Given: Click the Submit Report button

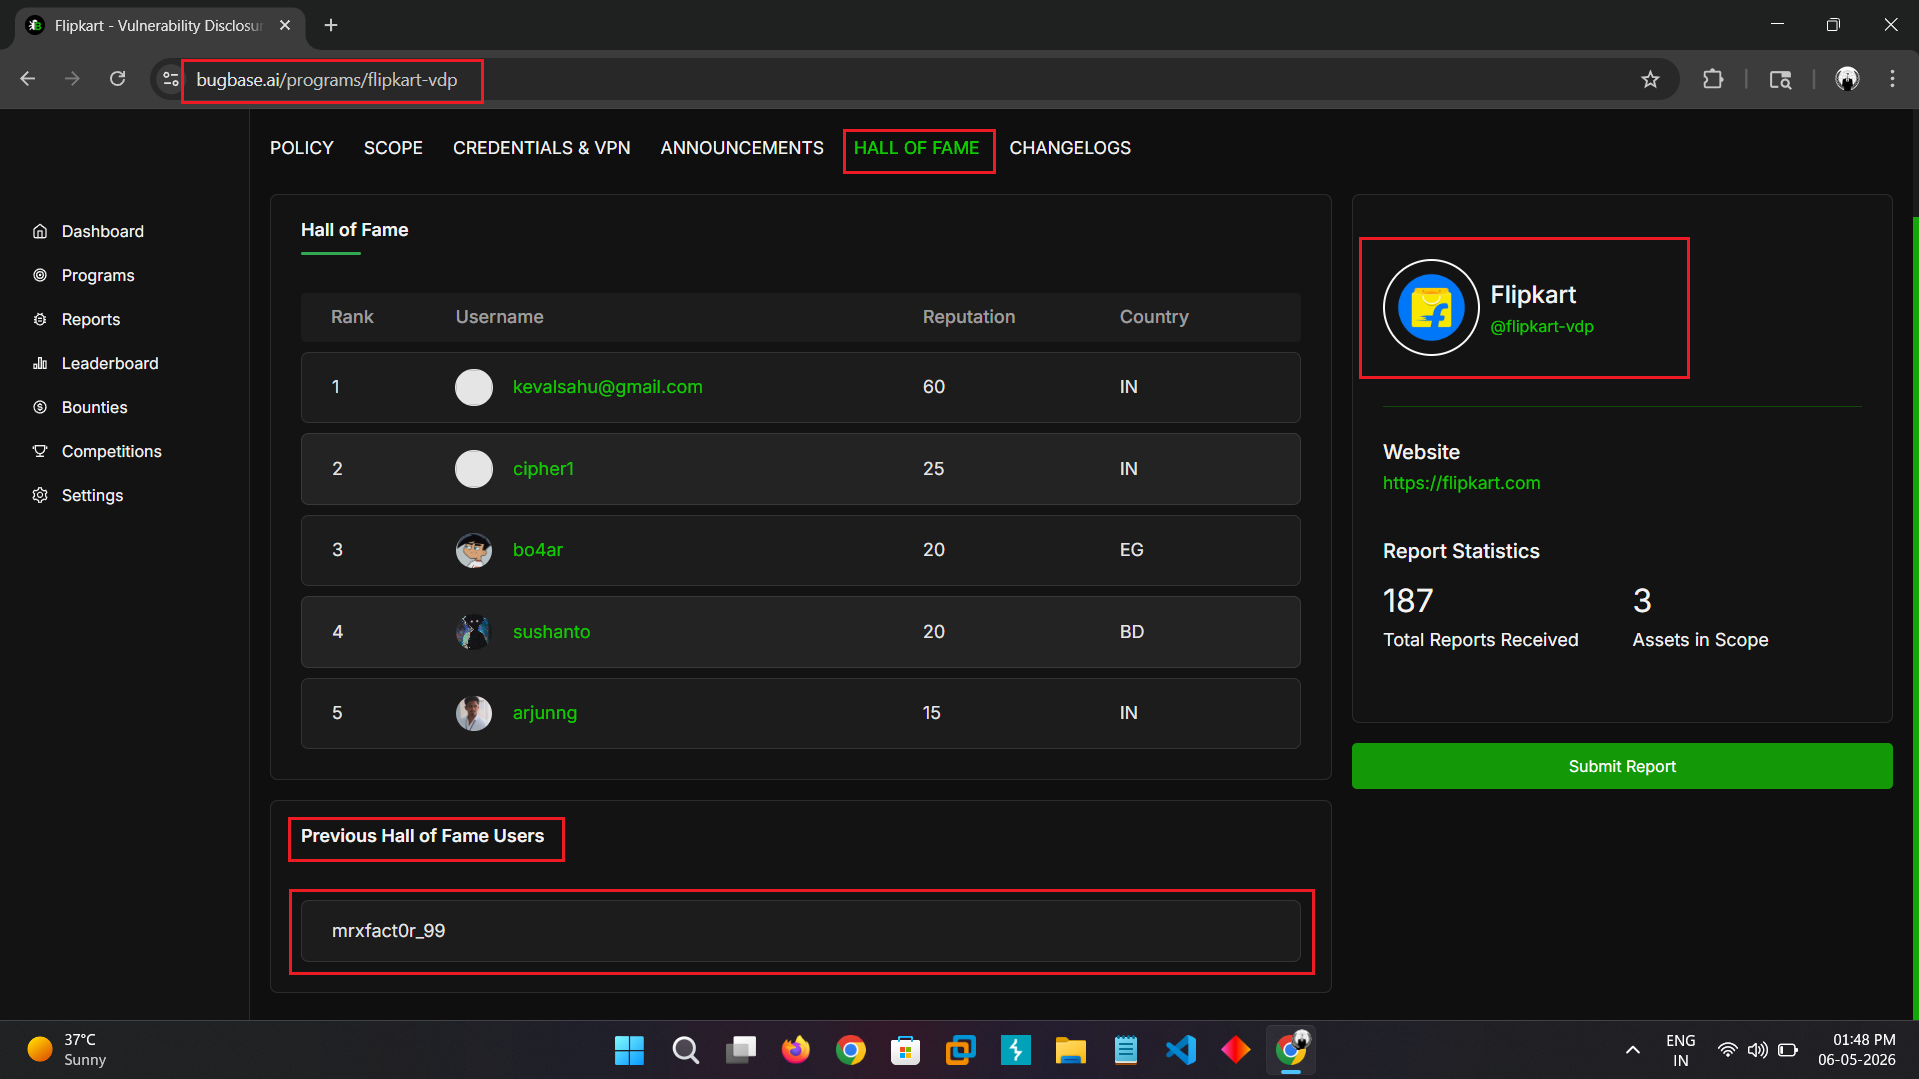Looking at the screenshot, I should [x=1622, y=766].
